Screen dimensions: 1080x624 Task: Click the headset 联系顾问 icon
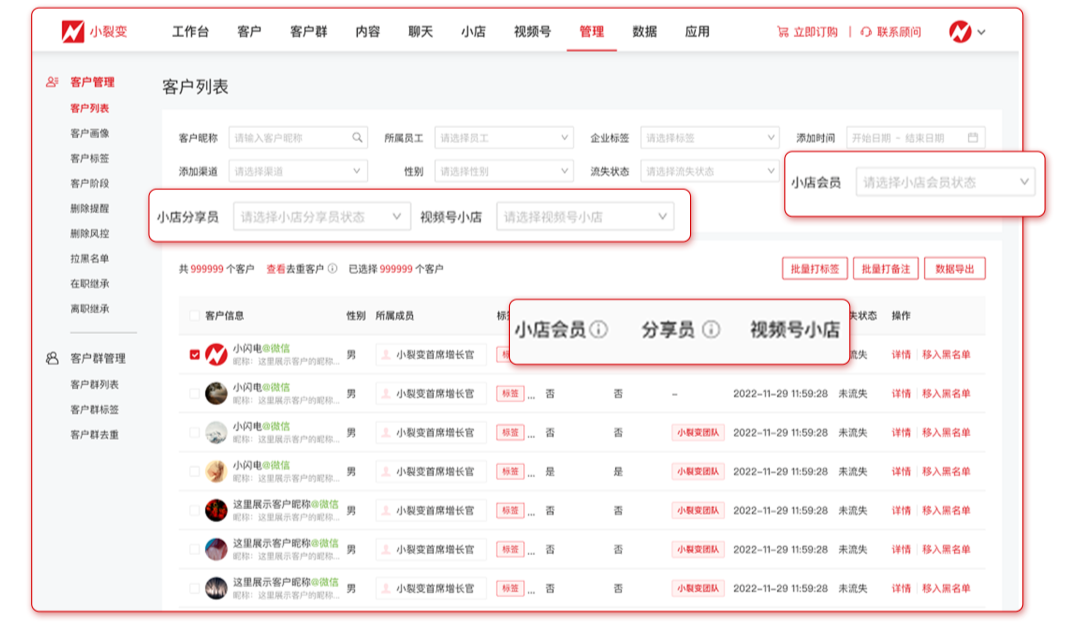(866, 32)
